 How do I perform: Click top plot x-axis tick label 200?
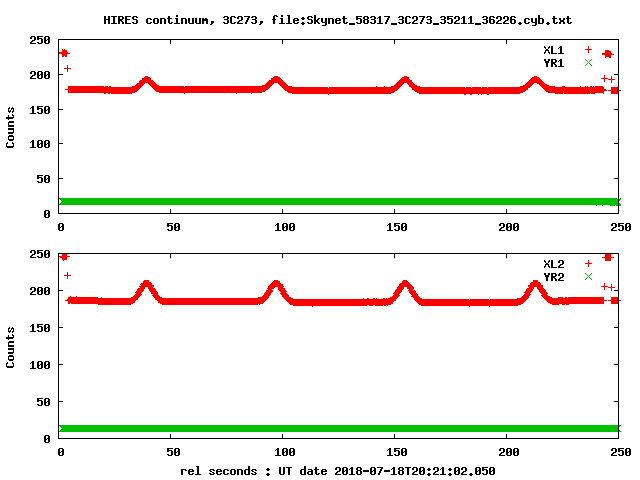(x=509, y=227)
